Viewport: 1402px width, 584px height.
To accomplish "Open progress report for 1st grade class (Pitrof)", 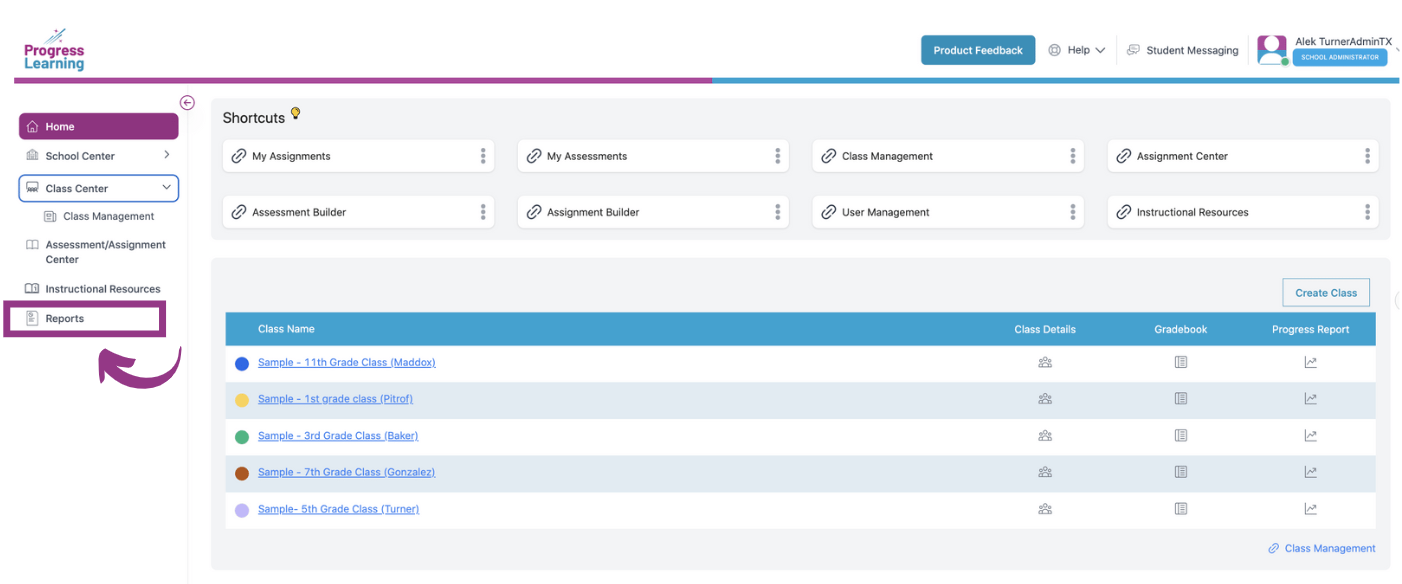I will pos(1311,399).
